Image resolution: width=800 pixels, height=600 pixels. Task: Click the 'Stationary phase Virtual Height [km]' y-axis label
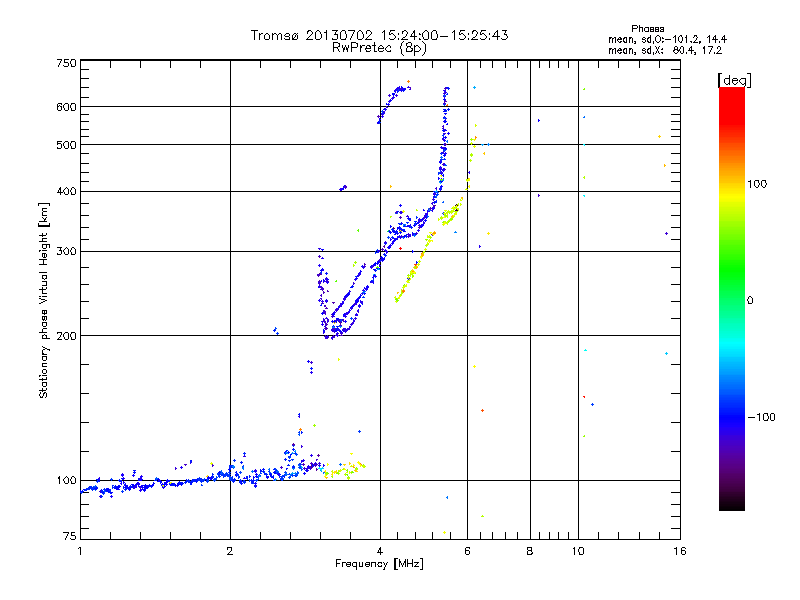coord(44,300)
